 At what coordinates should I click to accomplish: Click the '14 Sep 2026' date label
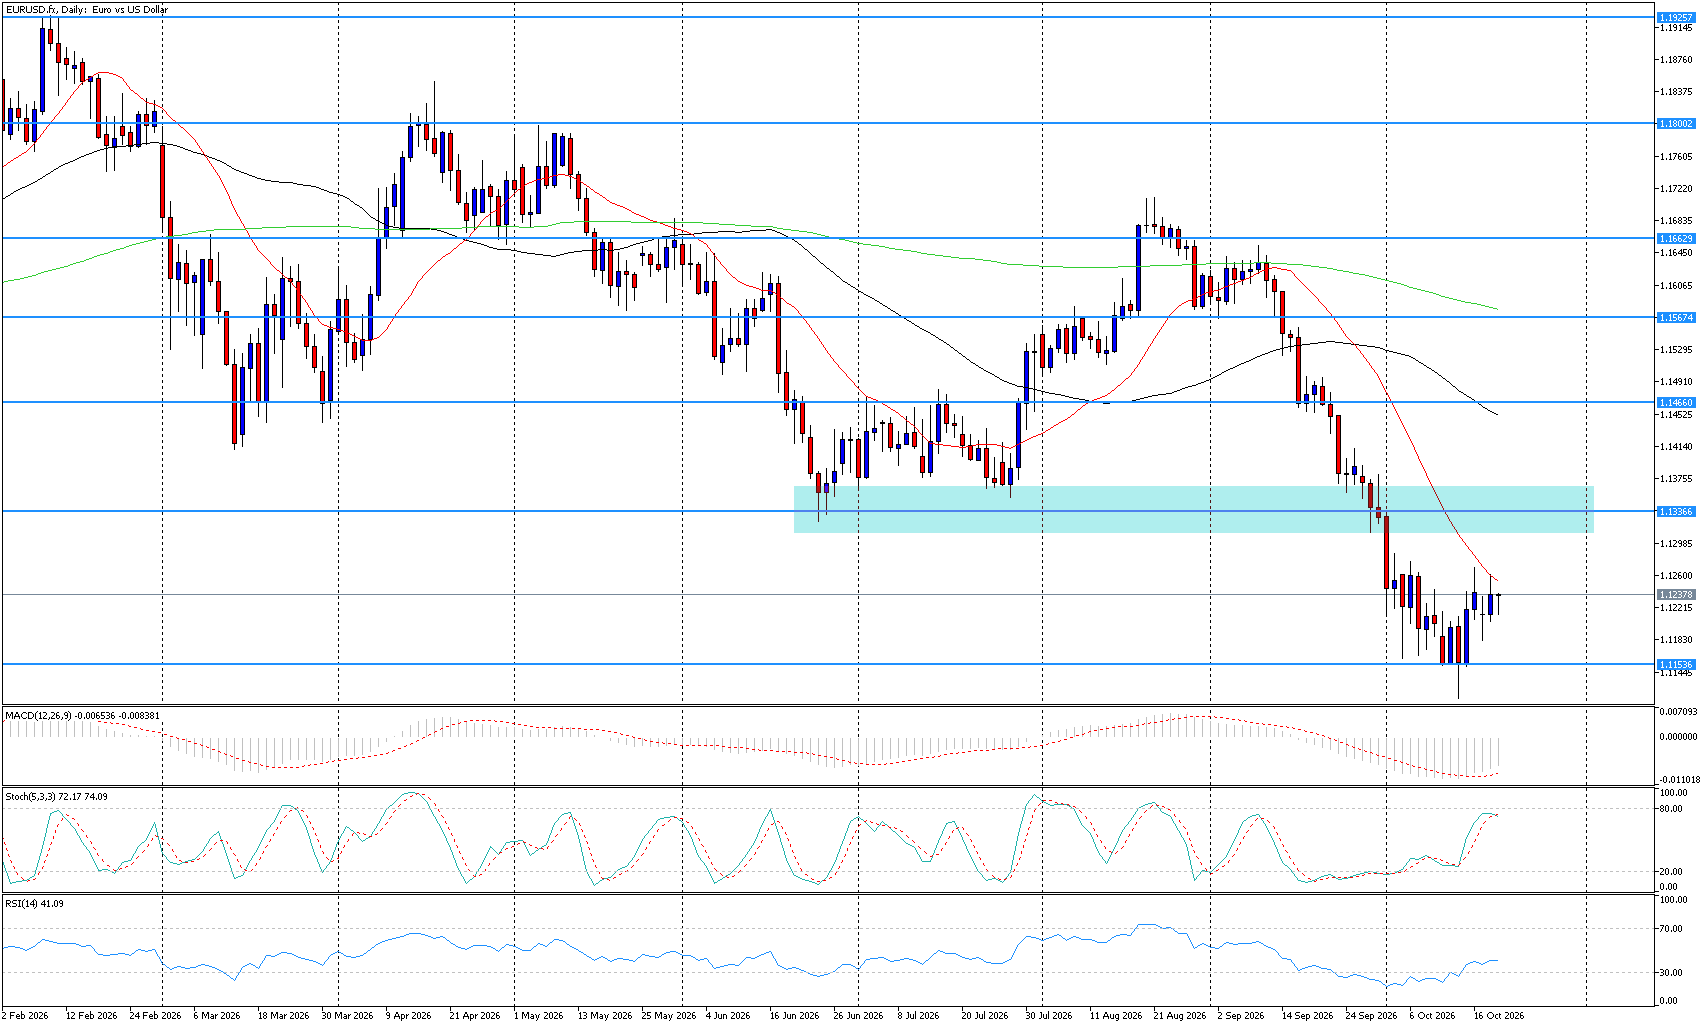pos(1307,1016)
